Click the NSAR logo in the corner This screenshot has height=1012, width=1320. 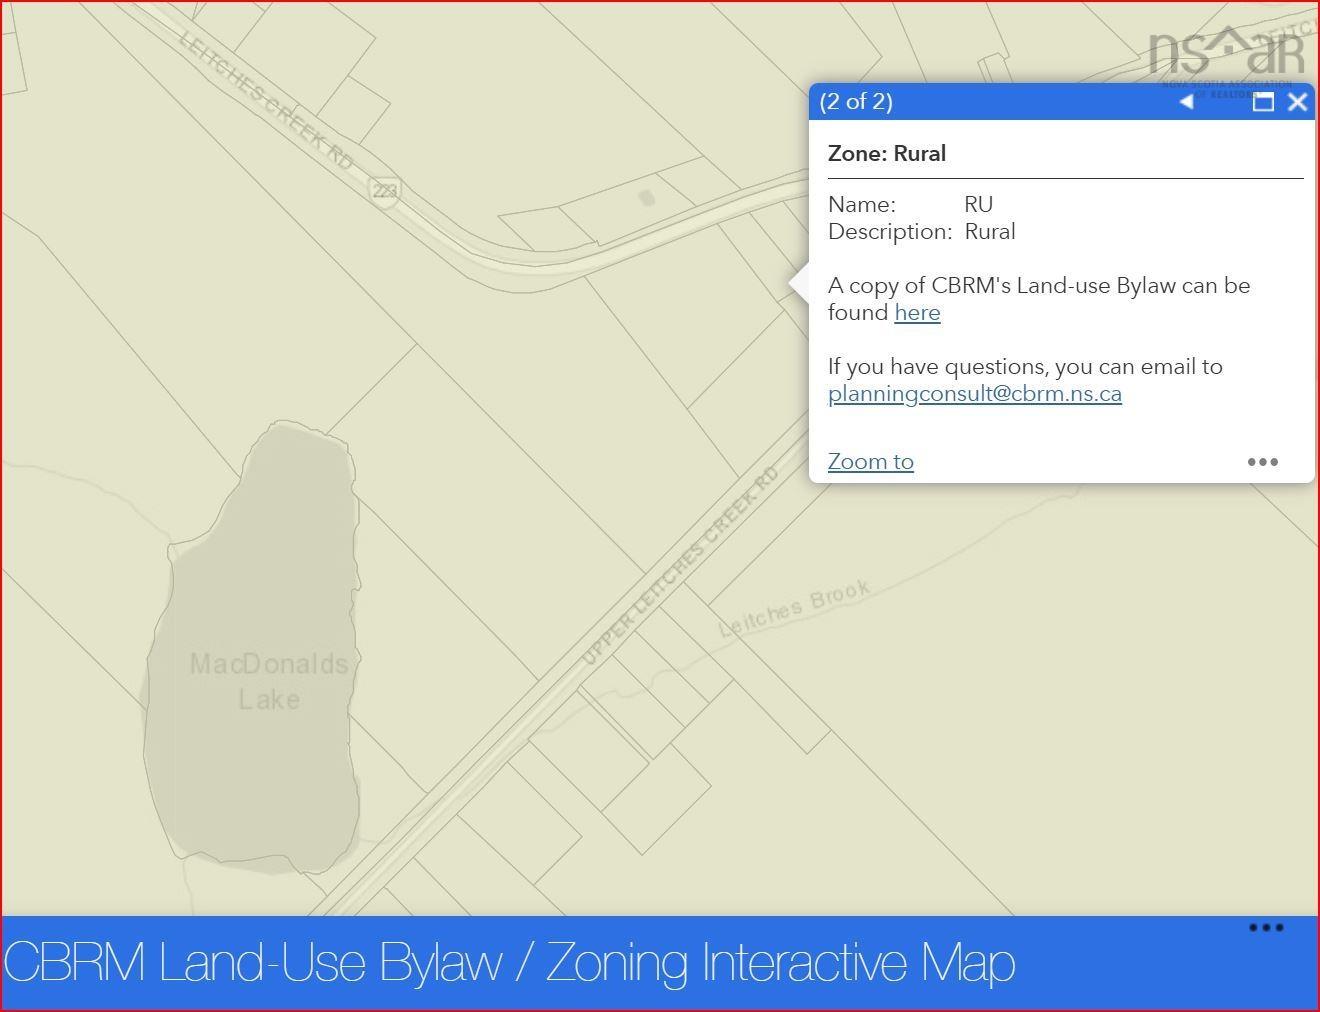[1224, 45]
